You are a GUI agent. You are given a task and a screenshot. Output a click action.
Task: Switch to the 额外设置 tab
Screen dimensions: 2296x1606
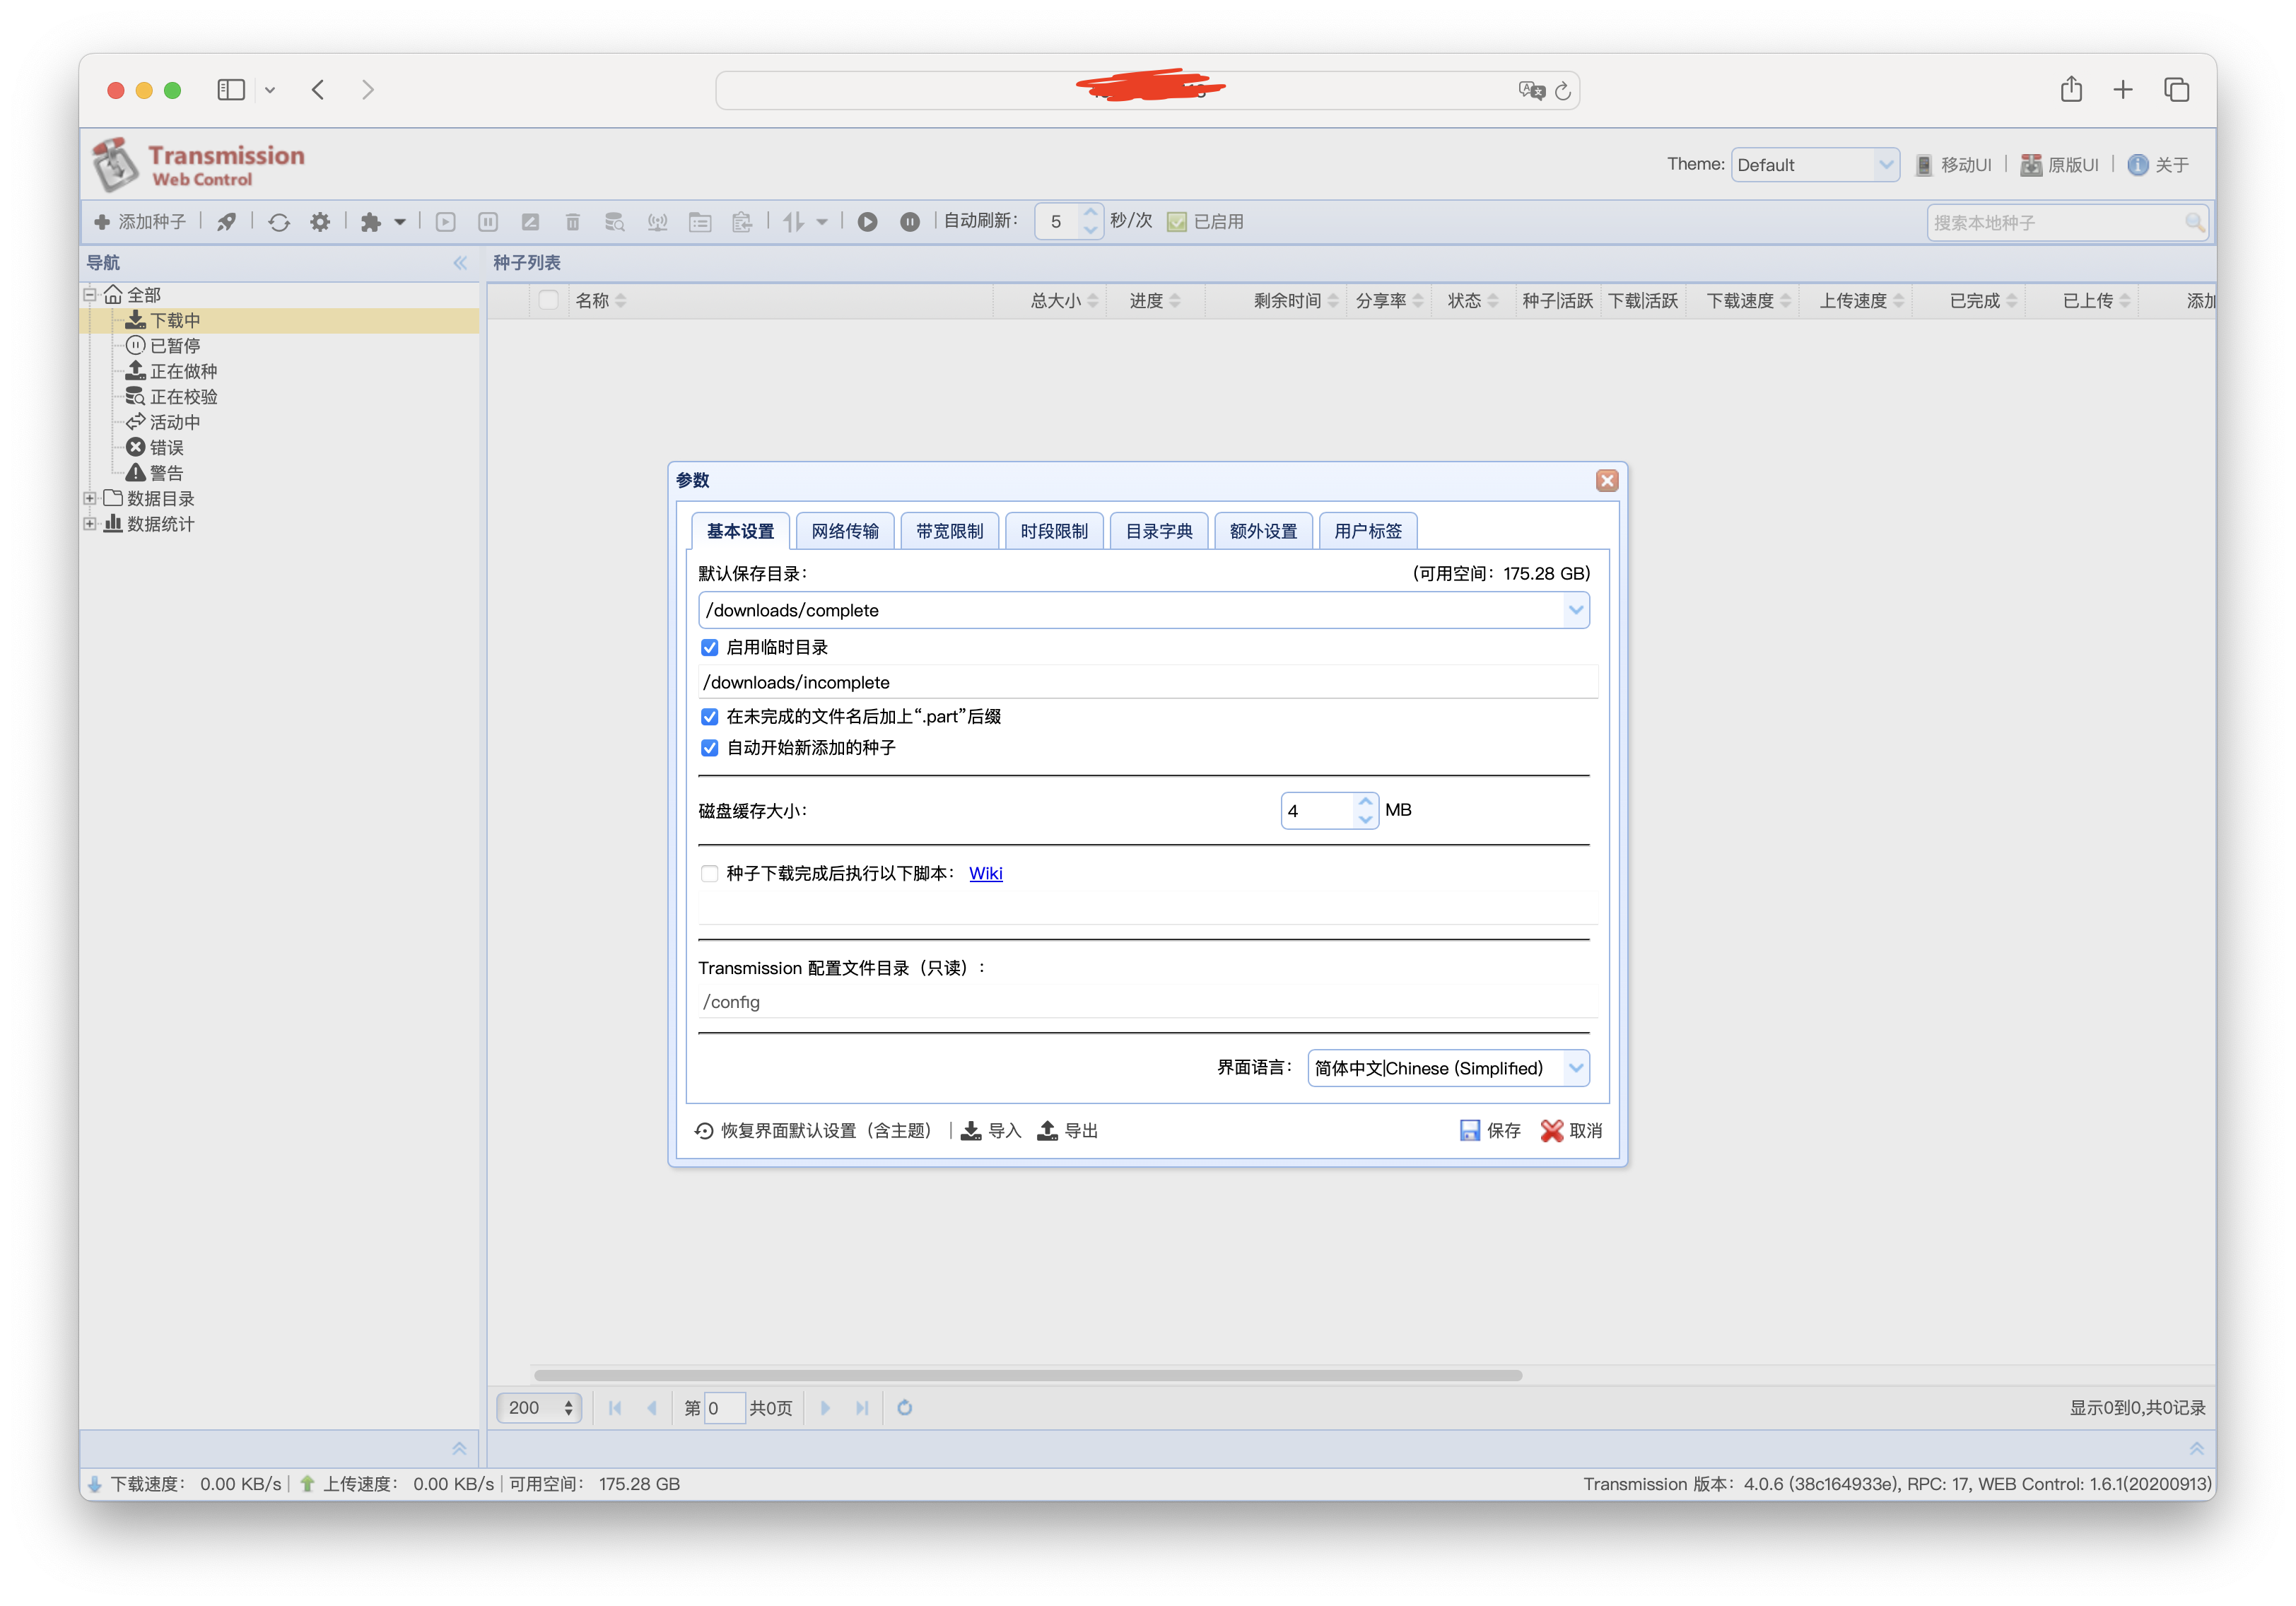click(x=1263, y=531)
